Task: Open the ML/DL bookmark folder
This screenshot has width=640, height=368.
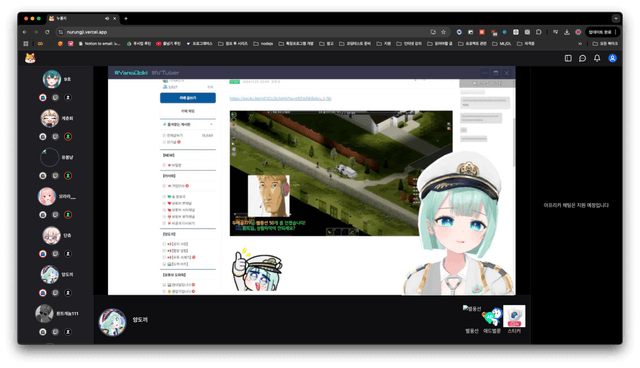Action: click(502, 44)
